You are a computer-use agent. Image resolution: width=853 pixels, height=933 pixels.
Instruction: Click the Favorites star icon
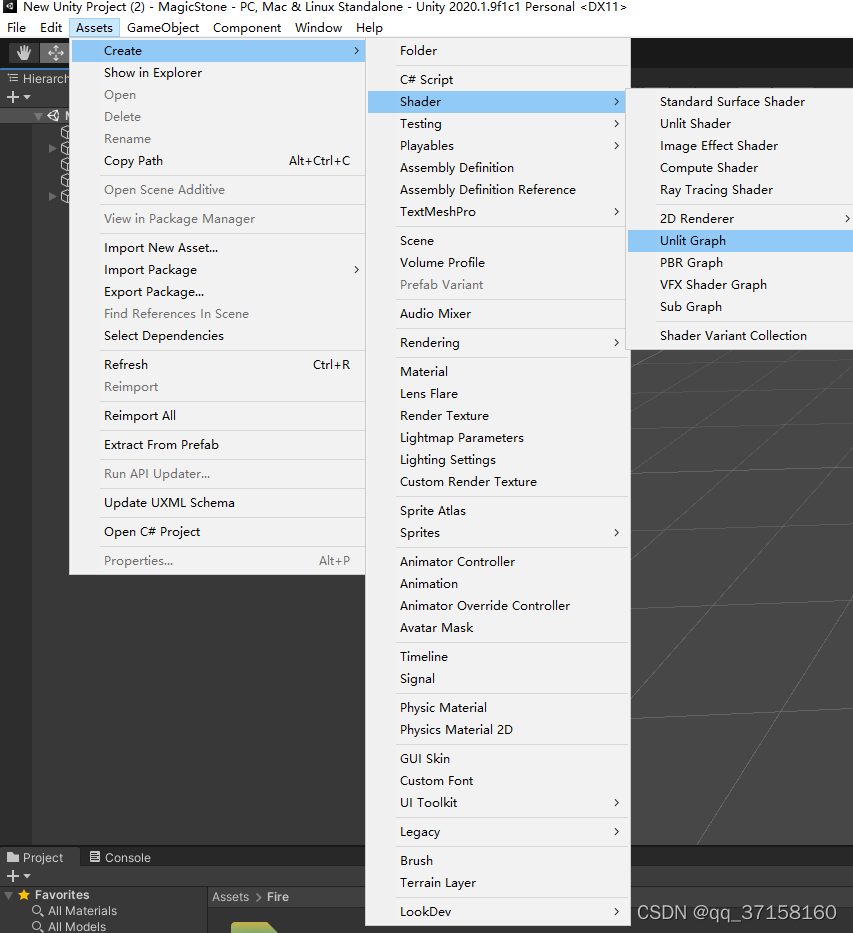coord(24,895)
